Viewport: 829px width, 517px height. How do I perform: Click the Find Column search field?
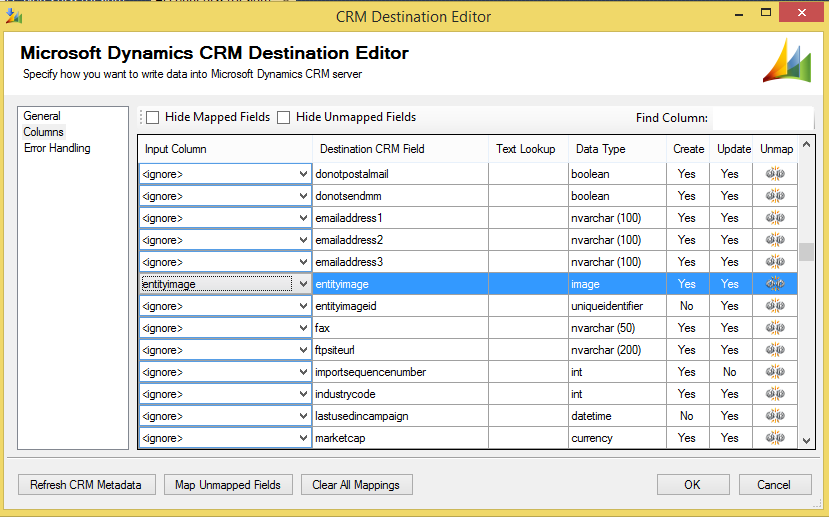[x=760, y=118]
